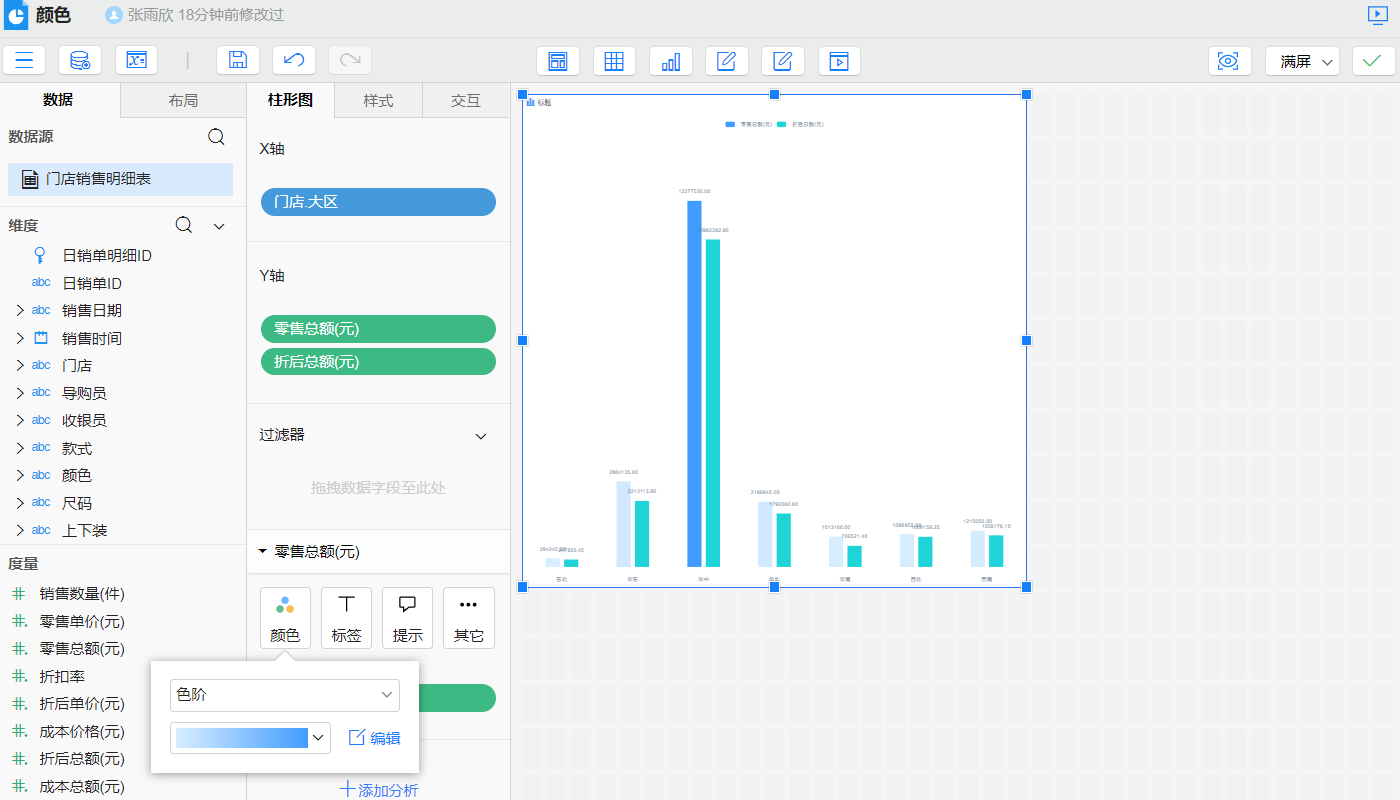Start presentation mode in top-right corner
This screenshot has width=1400, height=800.
tap(1378, 15)
